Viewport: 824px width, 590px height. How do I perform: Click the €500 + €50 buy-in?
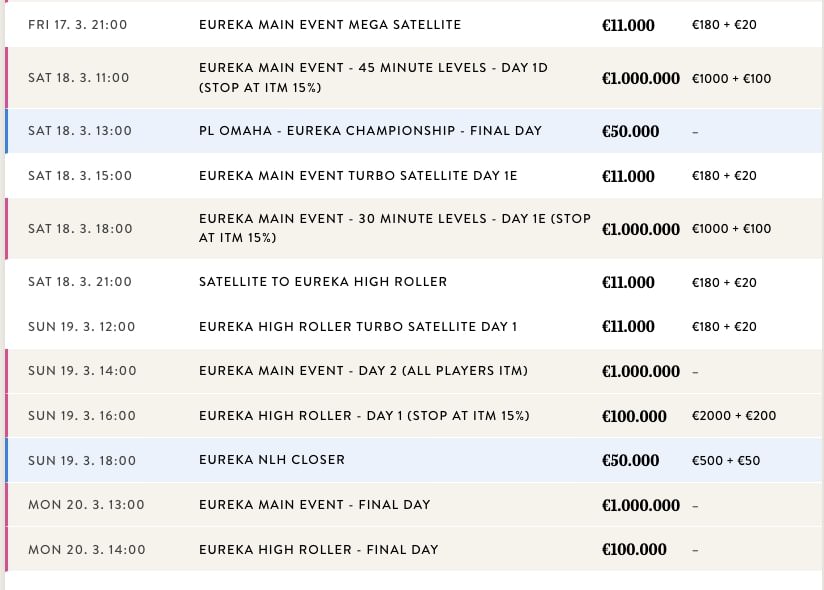click(x=726, y=461)
